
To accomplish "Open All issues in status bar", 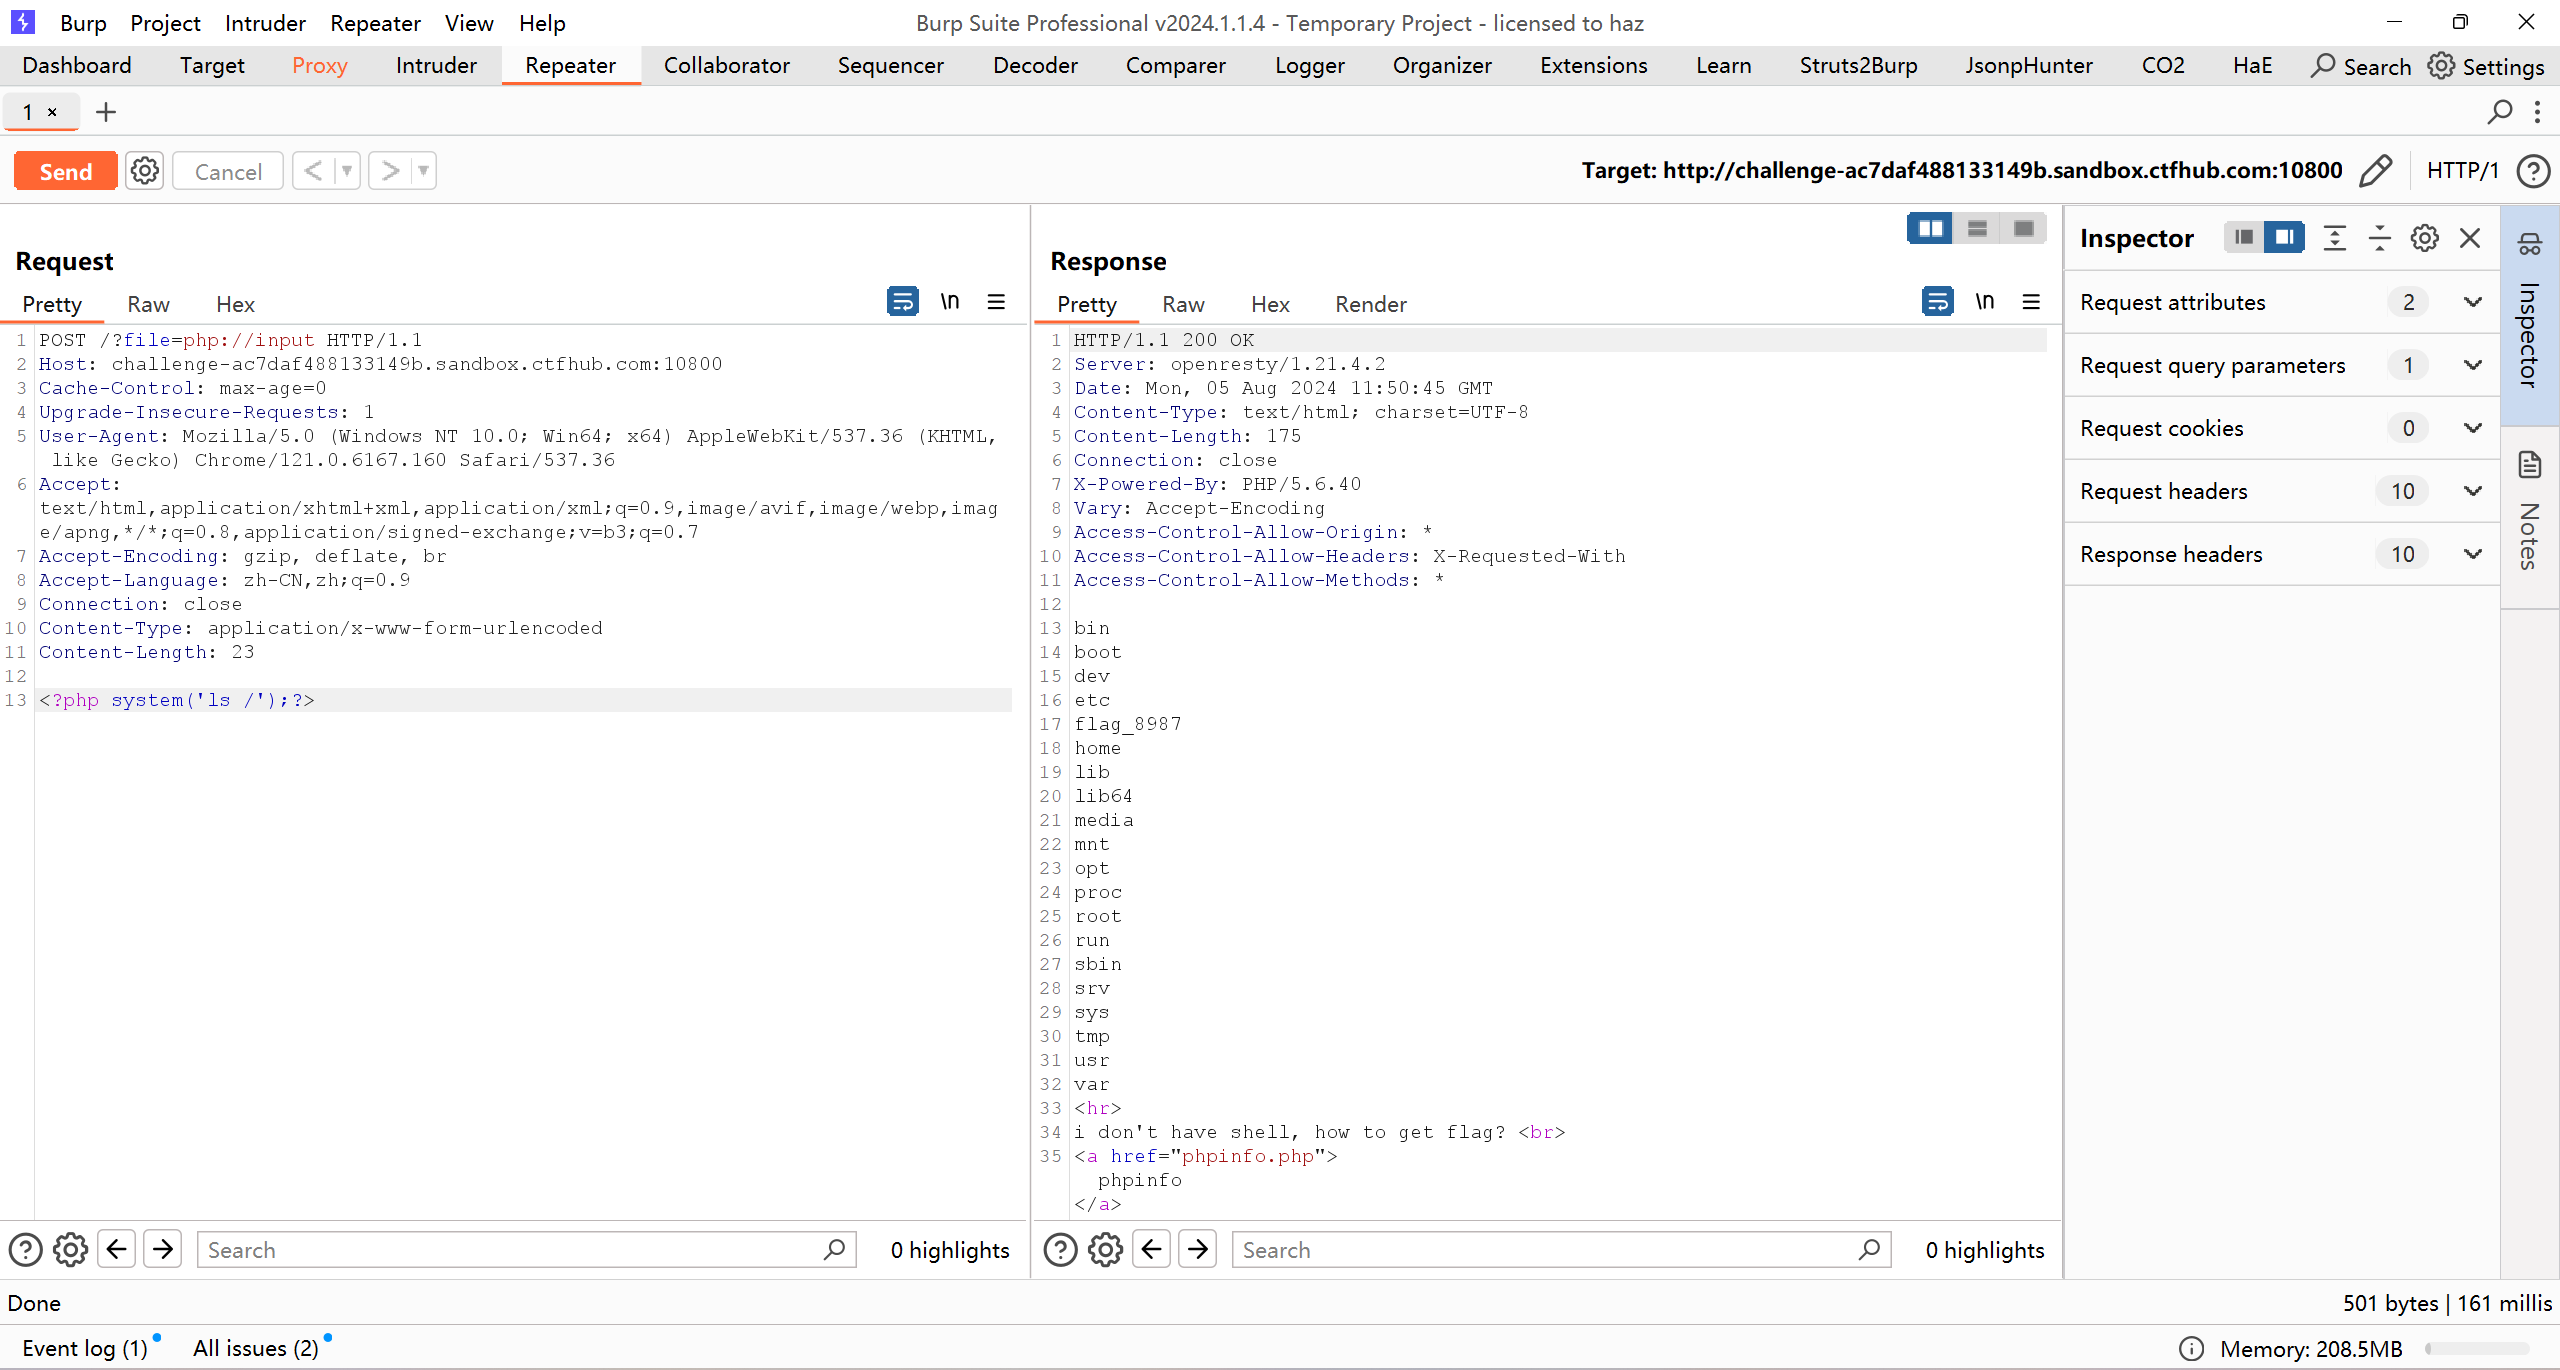I will click(x=256, y=1348).
